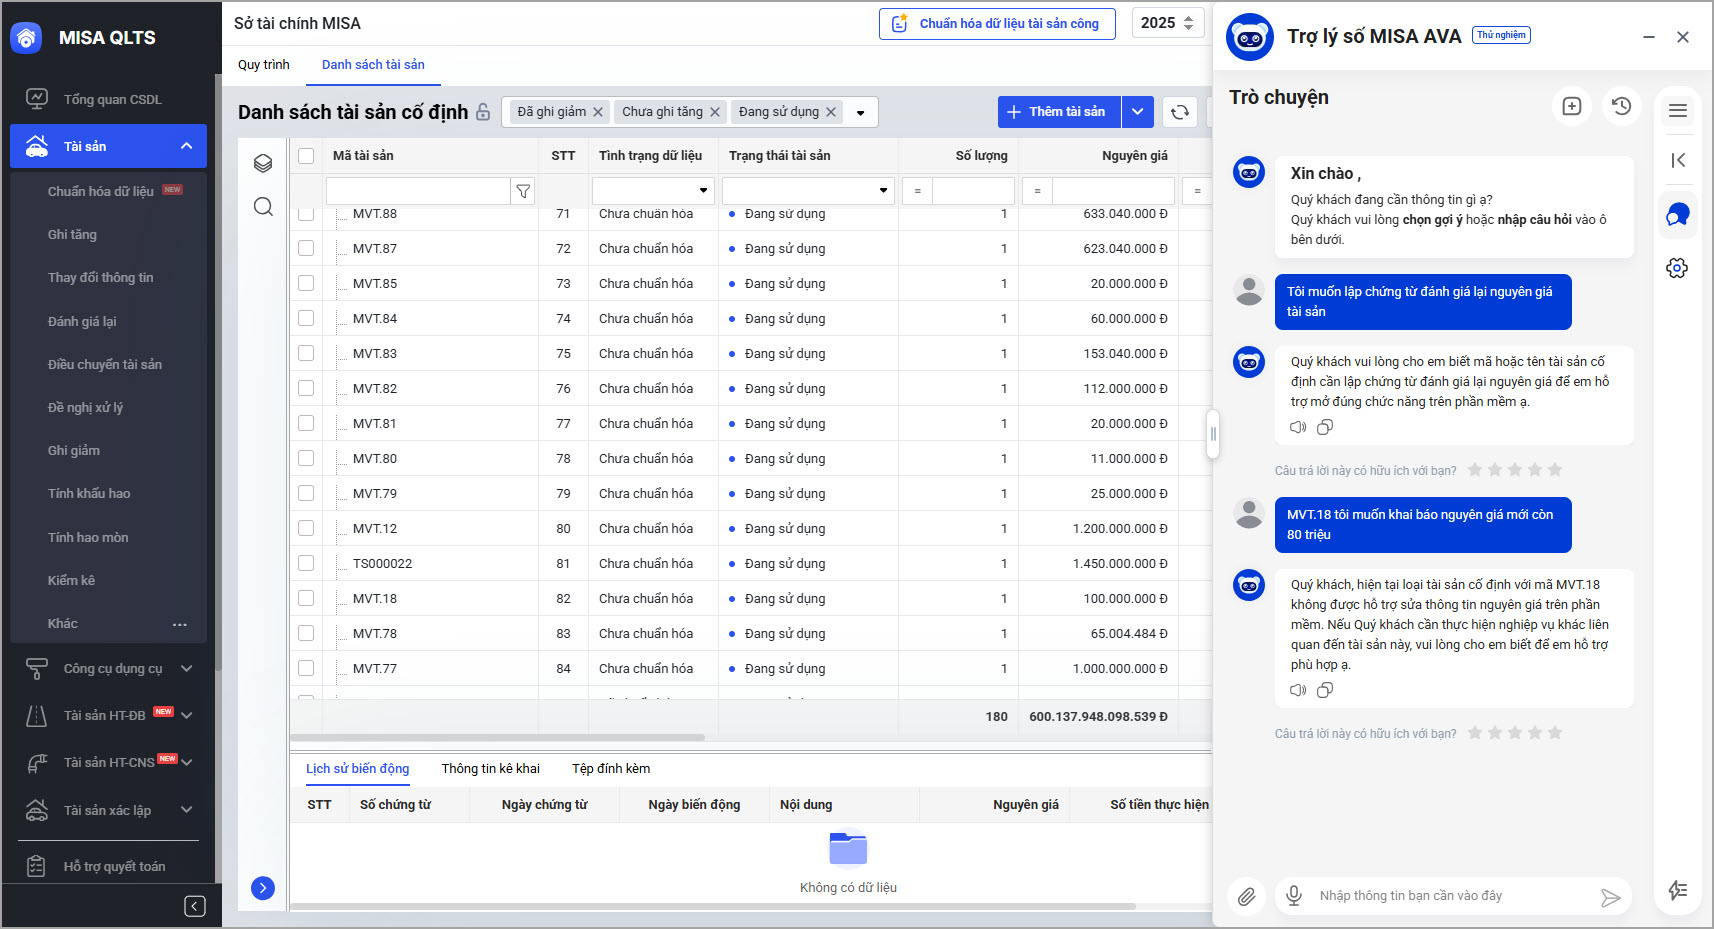
Task: Refresh the asset list
Action: click(x=1180, y=112)
